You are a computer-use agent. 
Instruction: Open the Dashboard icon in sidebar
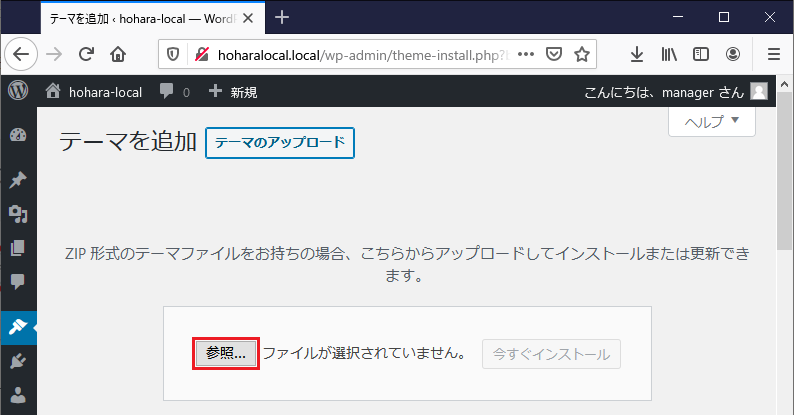point(17,136)
